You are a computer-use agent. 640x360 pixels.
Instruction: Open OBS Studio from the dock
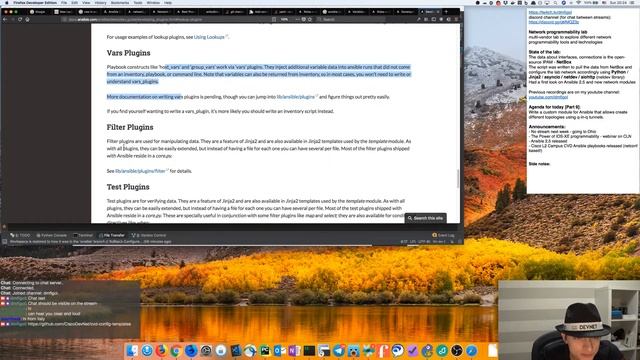point(457,350)
